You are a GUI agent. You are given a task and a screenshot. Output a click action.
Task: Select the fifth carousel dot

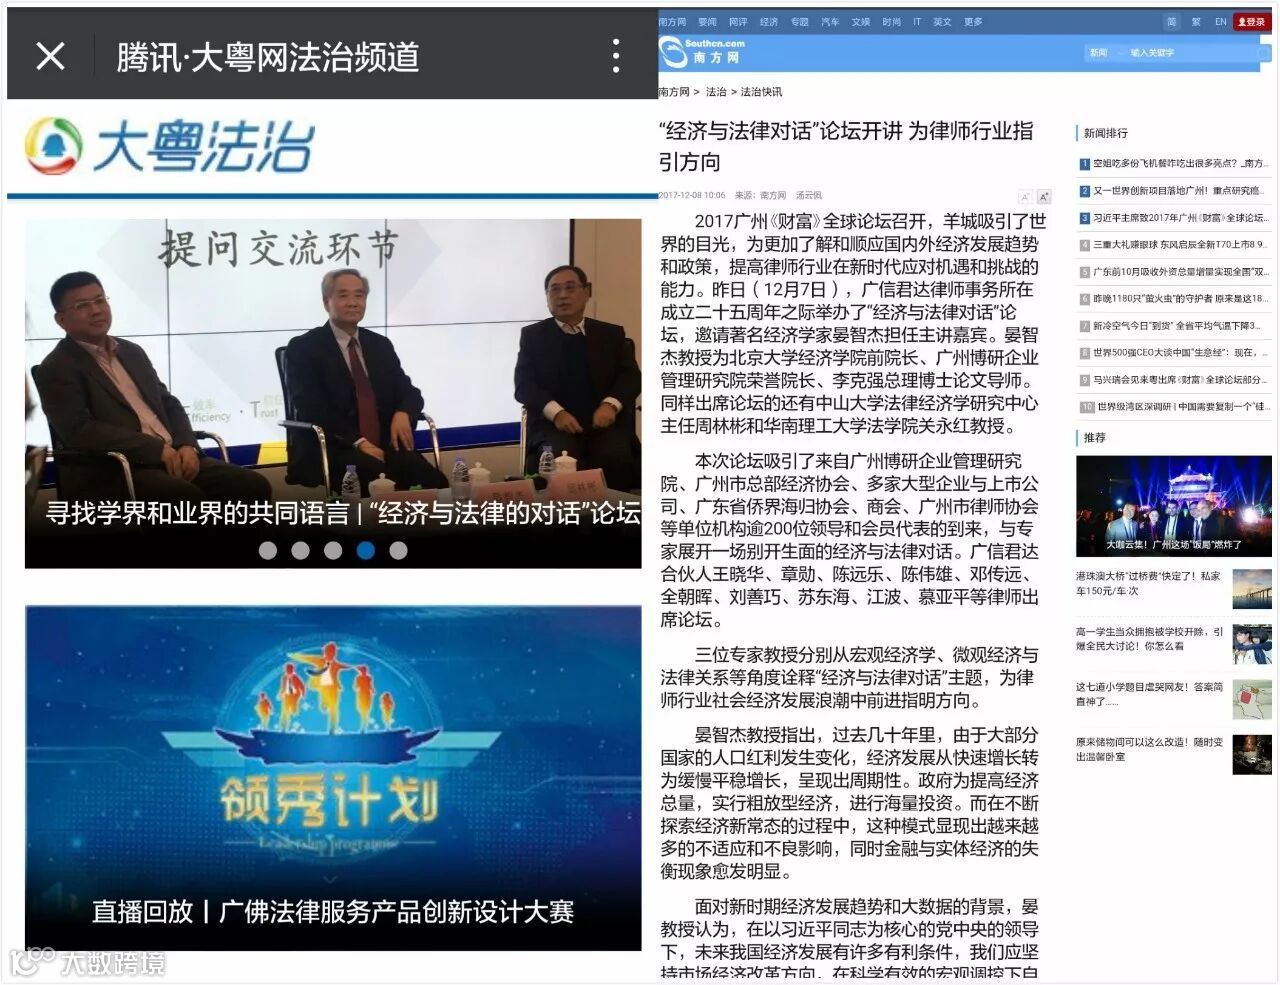(398, 550)
